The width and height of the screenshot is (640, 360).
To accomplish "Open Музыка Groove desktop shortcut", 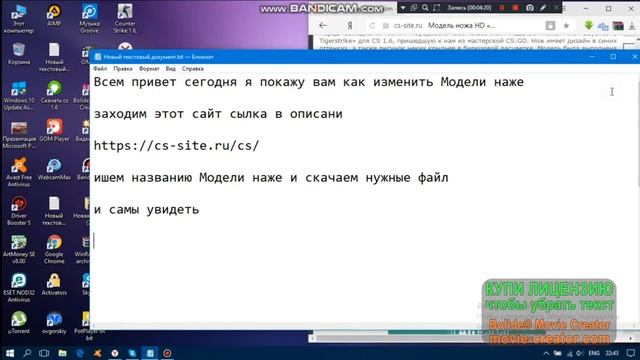I will 89,18.
